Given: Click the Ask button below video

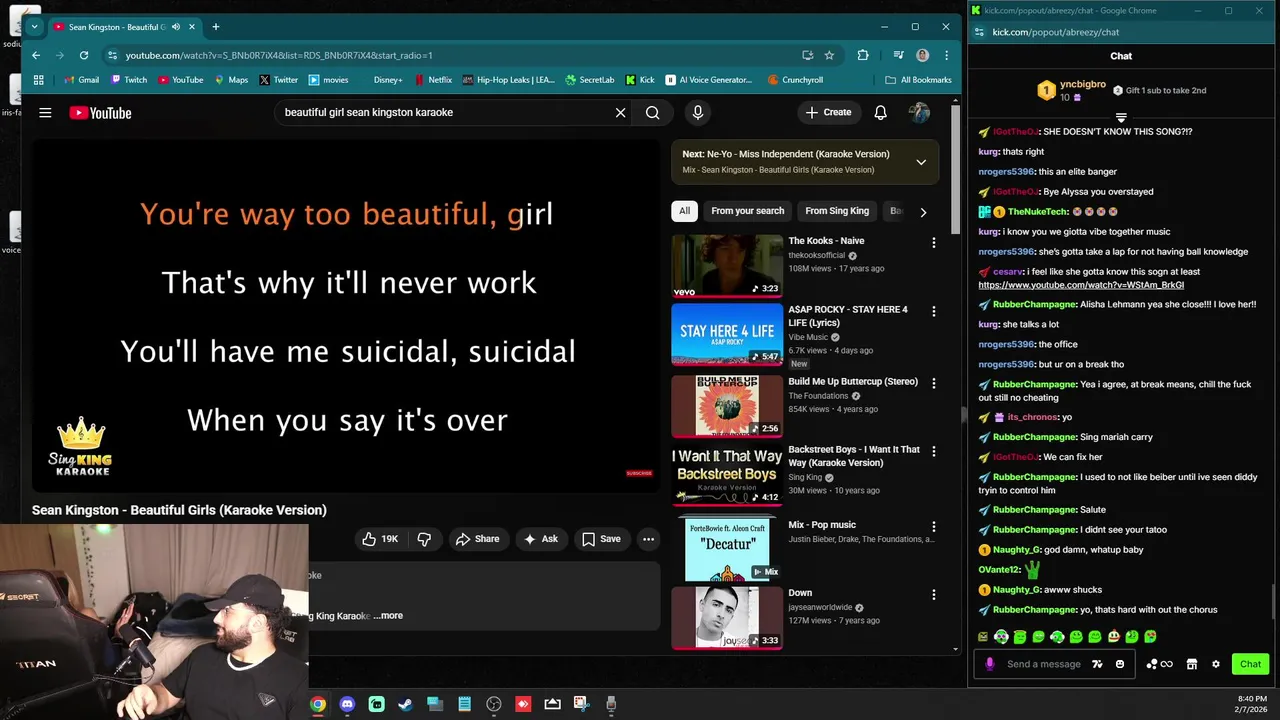Looking at the screenshot, I should [x=541, y=539].
